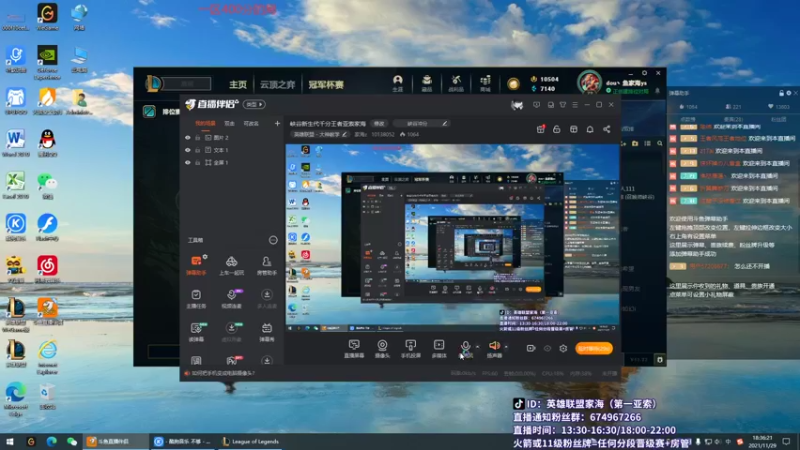Open the feedback icon in title bar
Screen dimensions: 800x450
(x=536, y=105)
